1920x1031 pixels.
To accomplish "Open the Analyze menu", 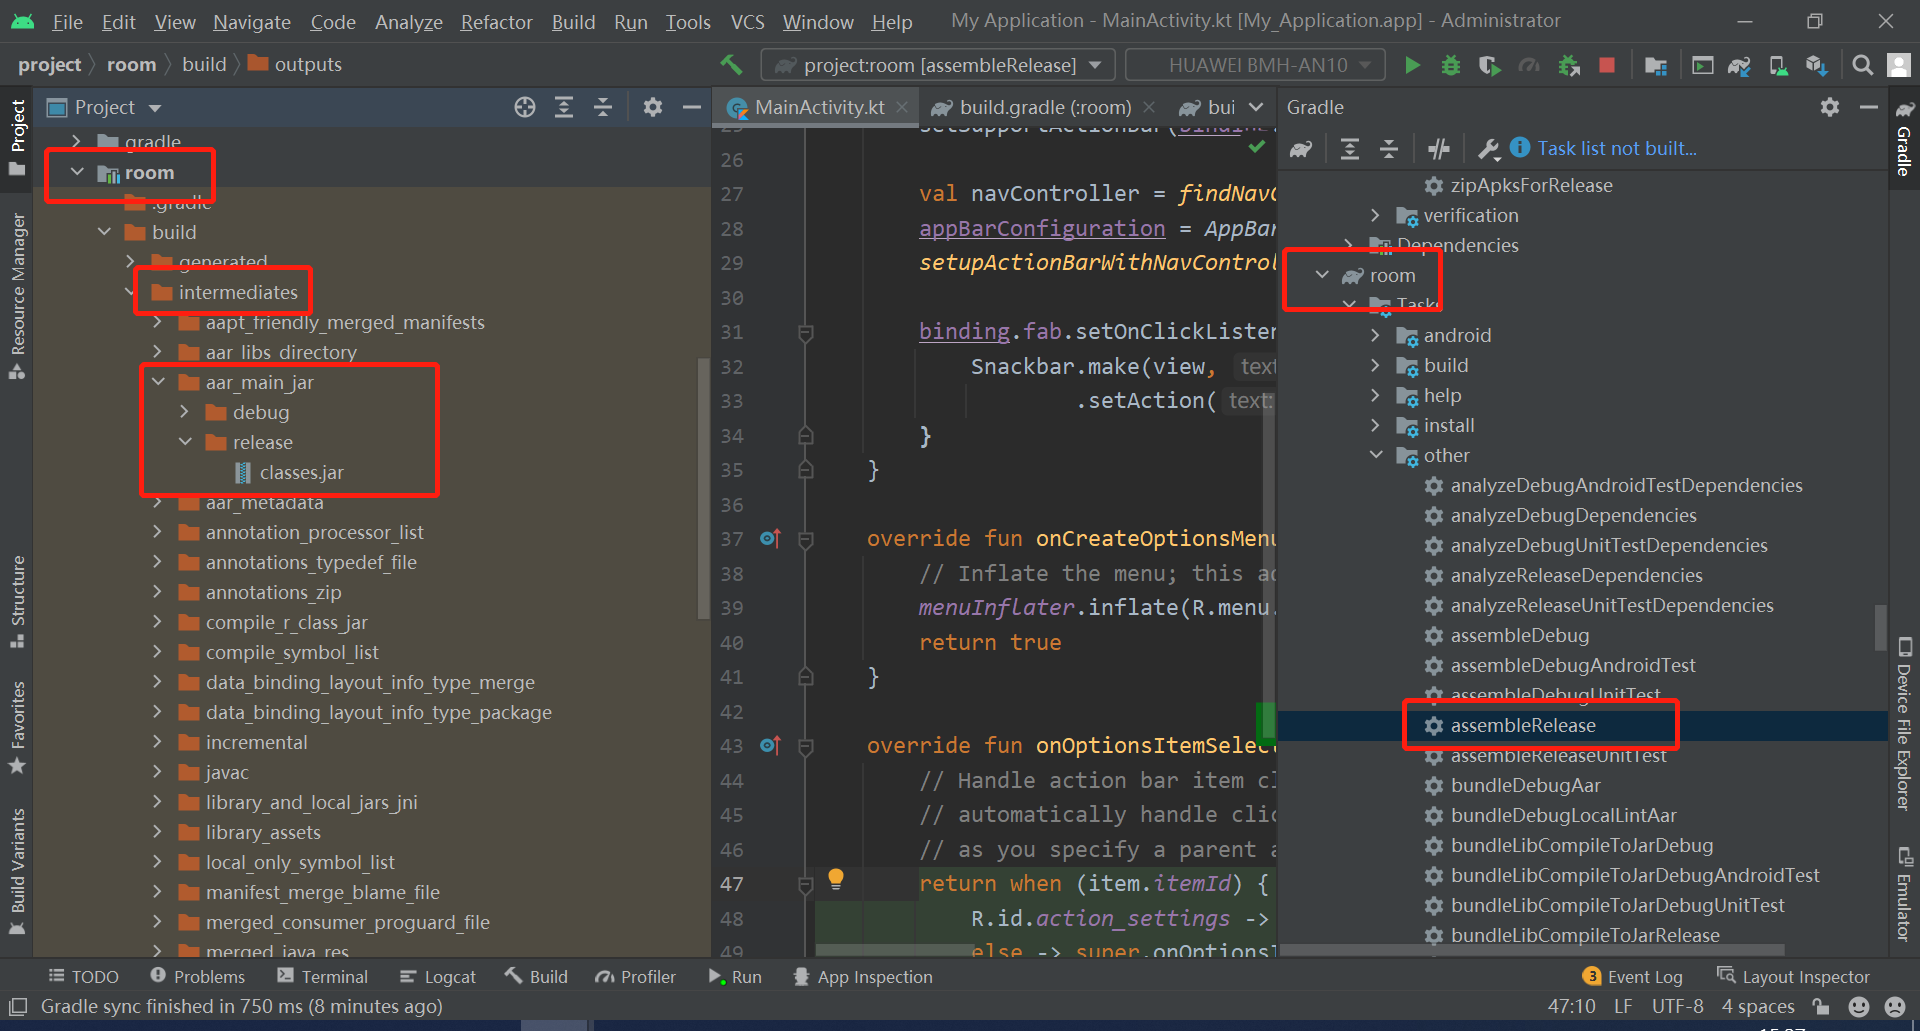I will coord(408,22).
